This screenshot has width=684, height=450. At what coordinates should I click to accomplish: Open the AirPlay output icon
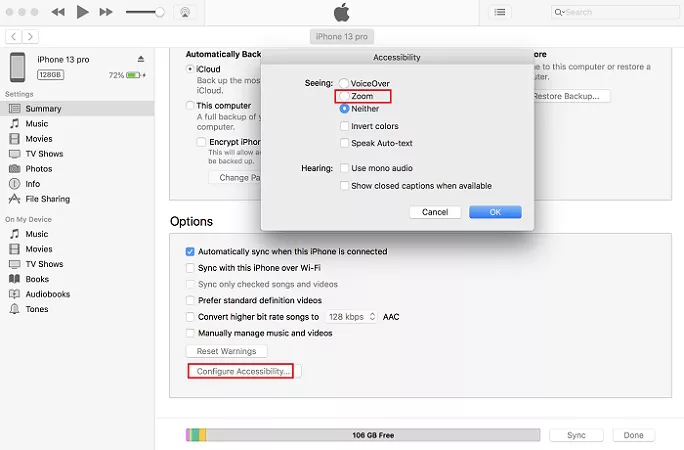[185, 12]
